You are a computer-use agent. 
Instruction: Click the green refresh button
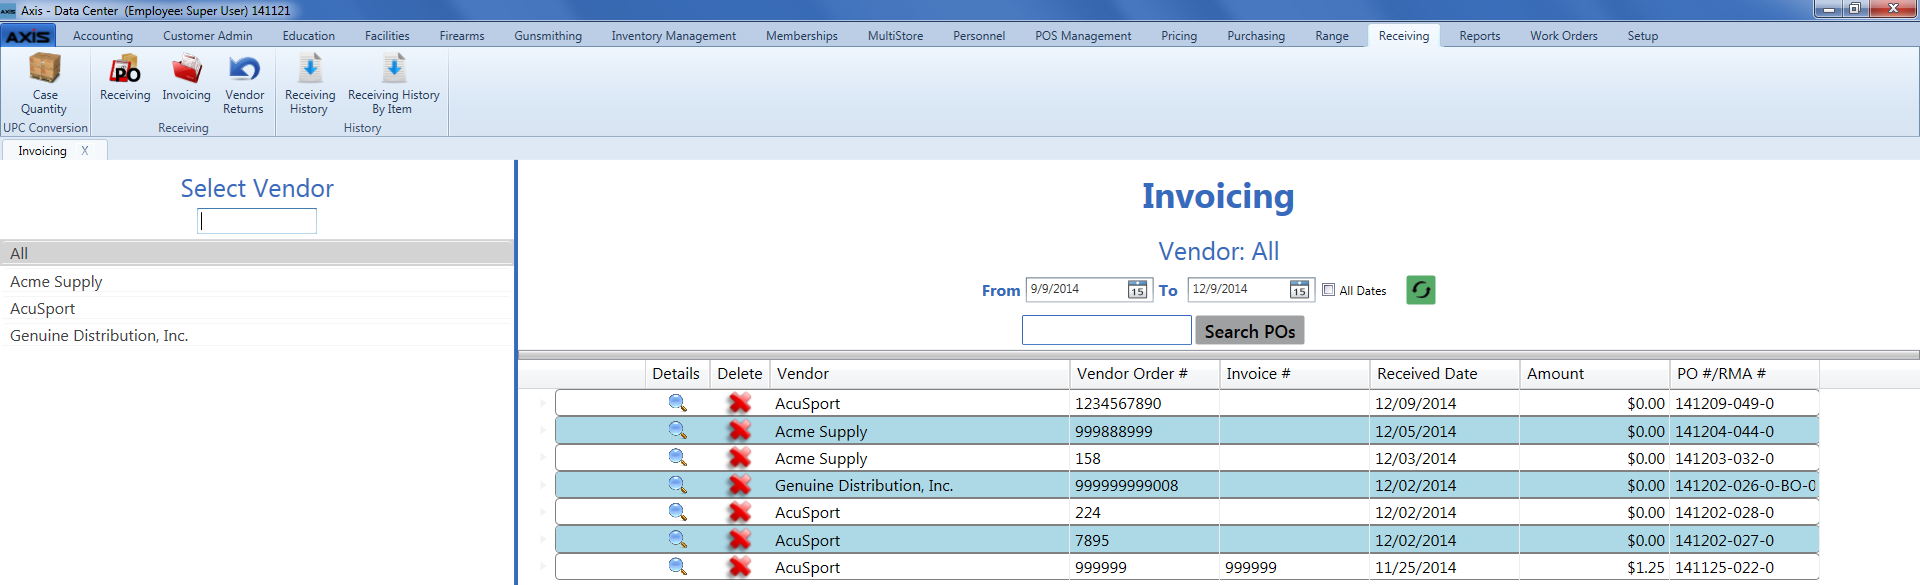pos(1420,290)
